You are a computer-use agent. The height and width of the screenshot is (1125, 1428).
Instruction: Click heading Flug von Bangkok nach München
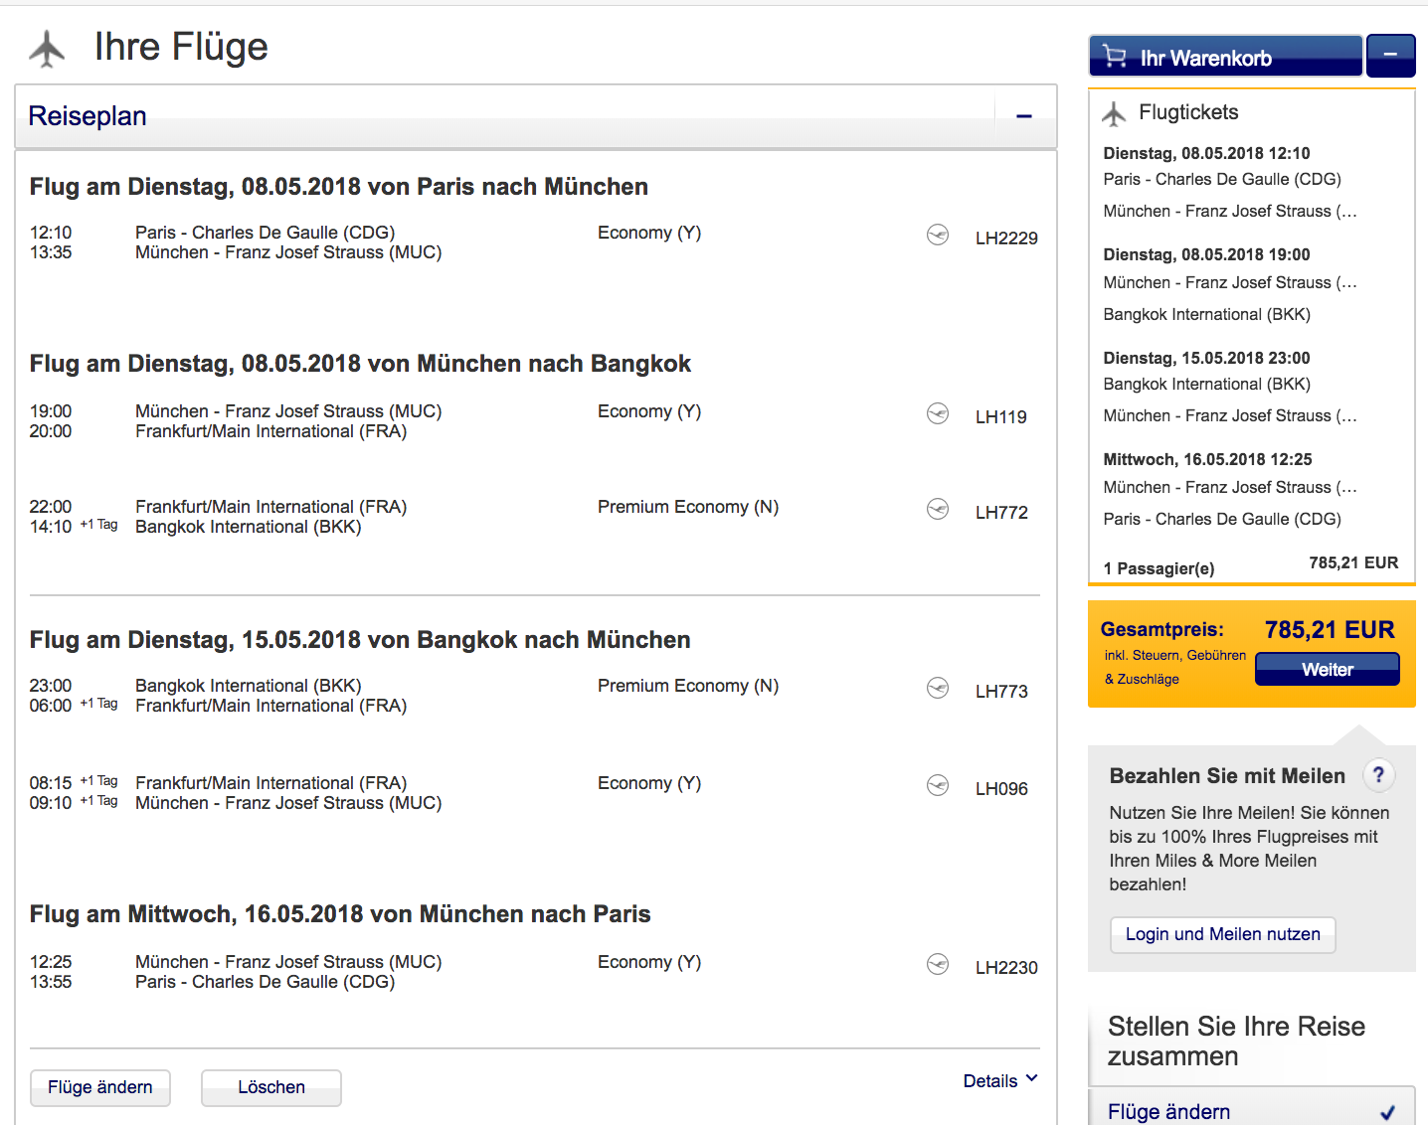click(x=360, y=640)
